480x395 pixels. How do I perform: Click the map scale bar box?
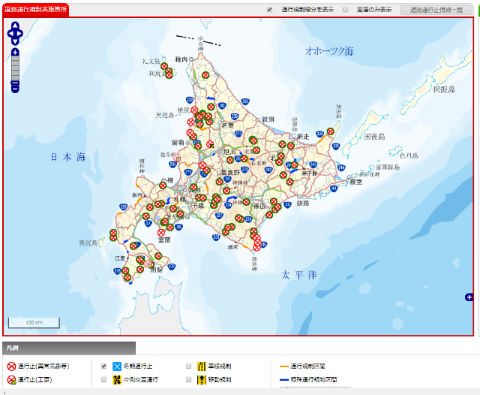[x=34, y=323]
